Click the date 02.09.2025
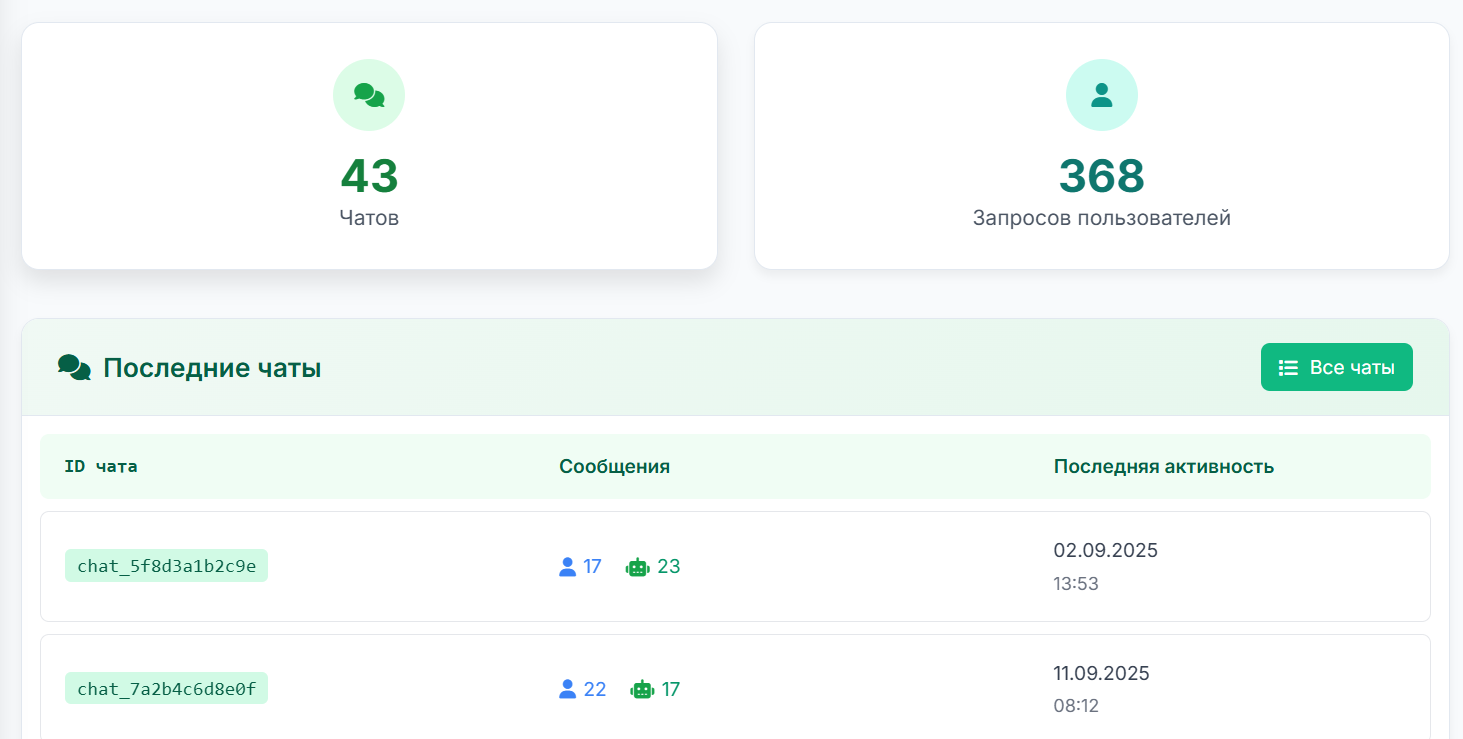Screen dimensions: 1463x739 [x=1105, y=550]
